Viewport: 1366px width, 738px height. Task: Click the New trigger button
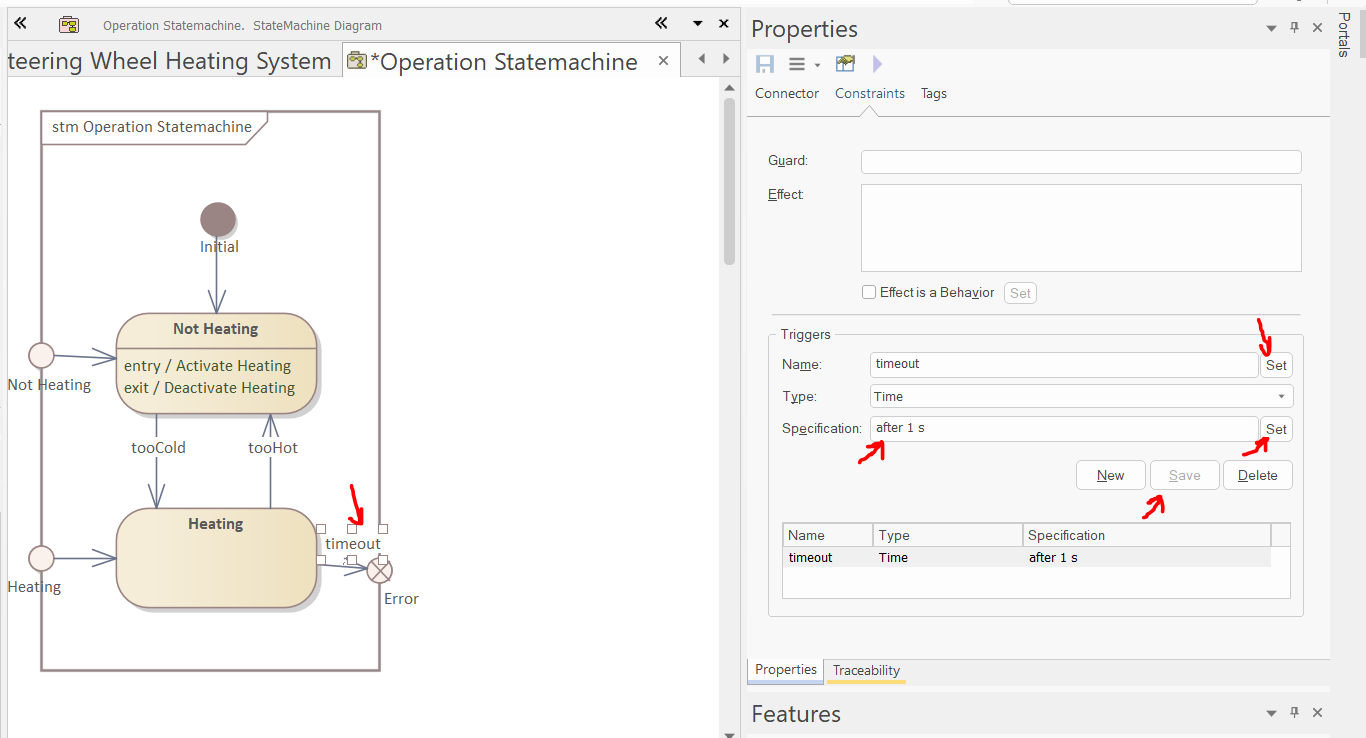click(x=1110, y=475)
